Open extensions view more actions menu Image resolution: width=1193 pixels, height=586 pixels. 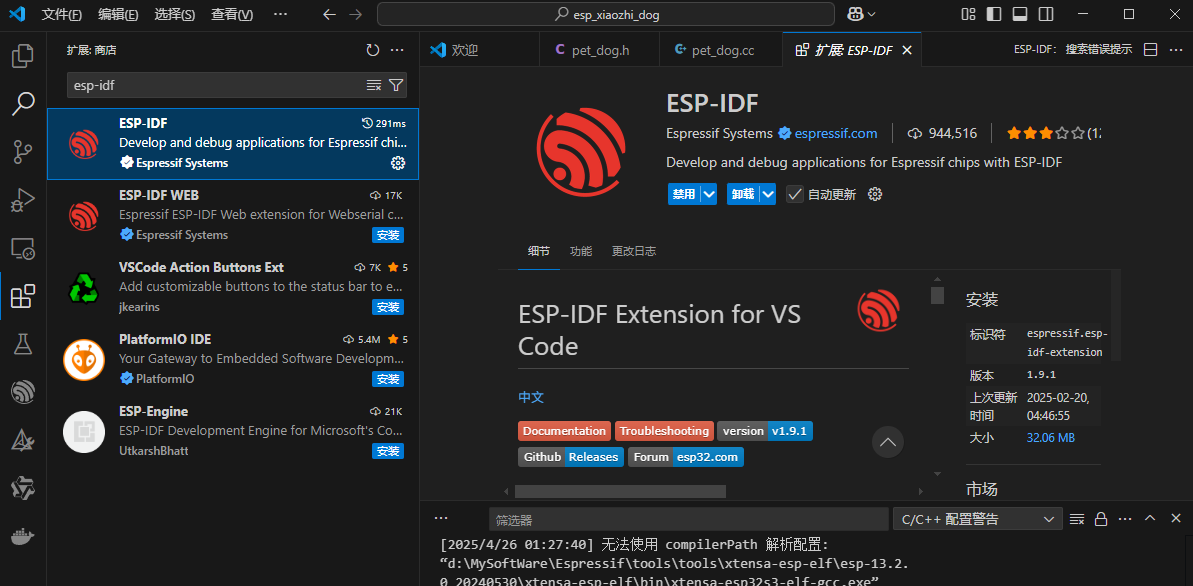[x=396, y=50]
